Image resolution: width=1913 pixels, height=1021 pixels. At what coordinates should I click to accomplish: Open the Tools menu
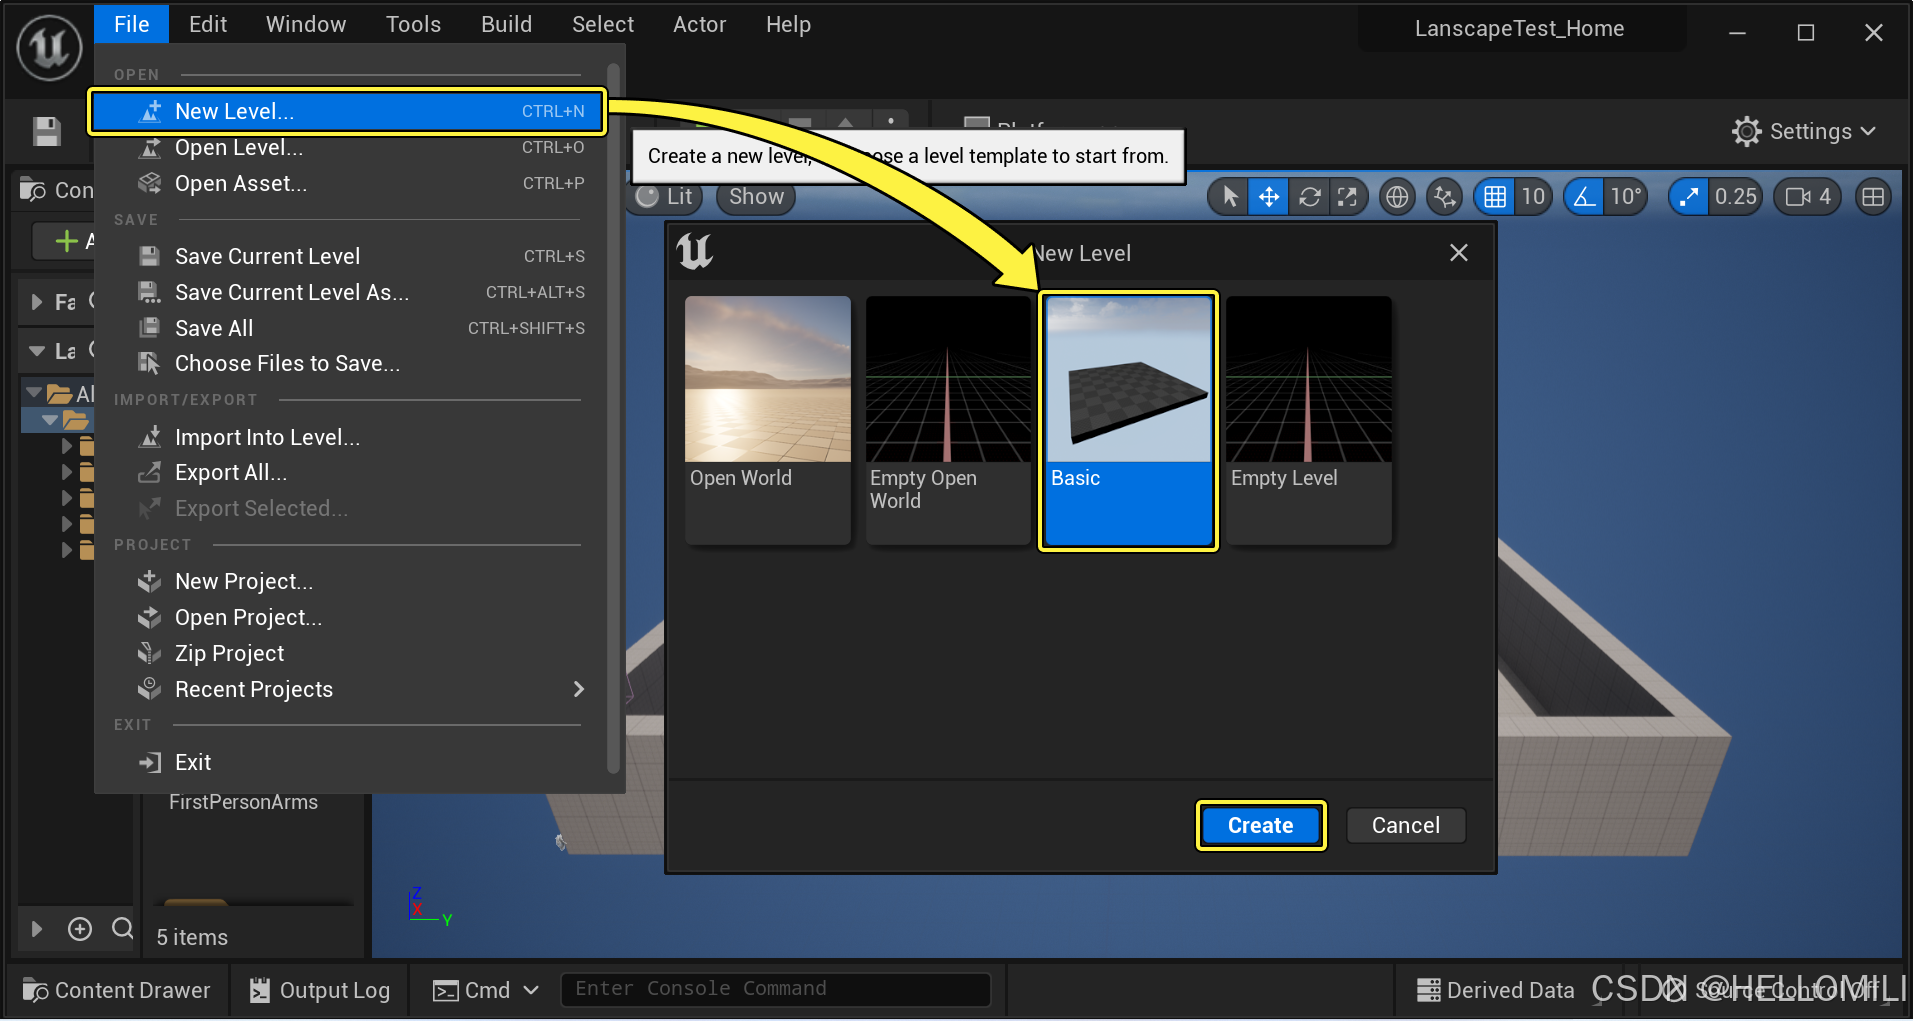[x=413, y=24]
